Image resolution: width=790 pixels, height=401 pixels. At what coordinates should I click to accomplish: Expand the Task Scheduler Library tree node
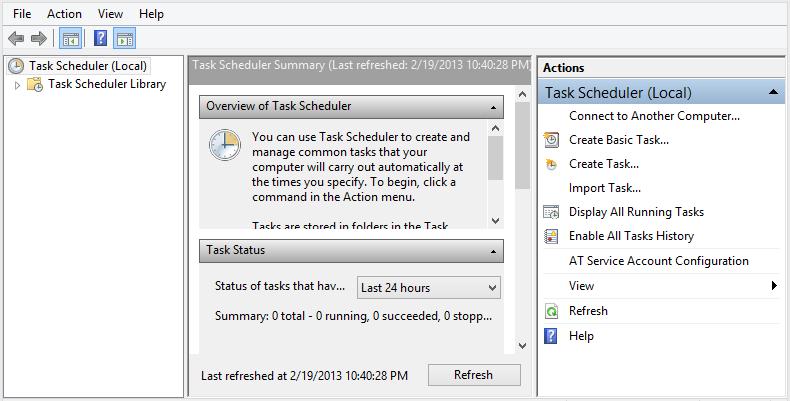[17, 85]
